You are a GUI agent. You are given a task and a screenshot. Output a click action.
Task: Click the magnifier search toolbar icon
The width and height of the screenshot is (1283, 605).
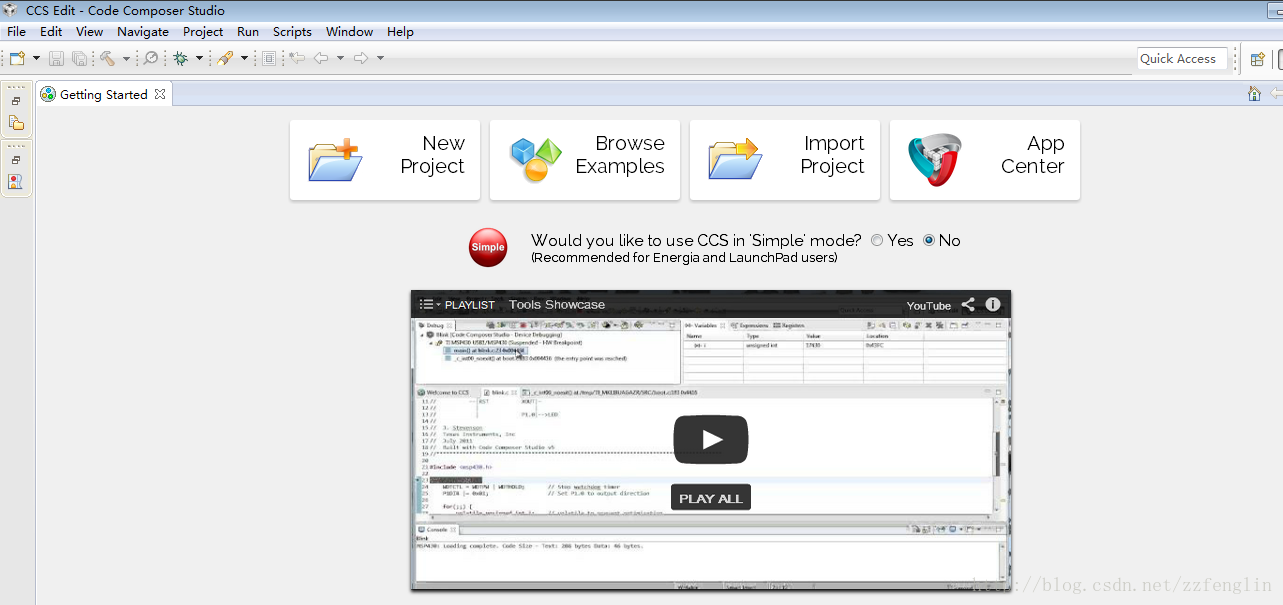tap(151, 59)
